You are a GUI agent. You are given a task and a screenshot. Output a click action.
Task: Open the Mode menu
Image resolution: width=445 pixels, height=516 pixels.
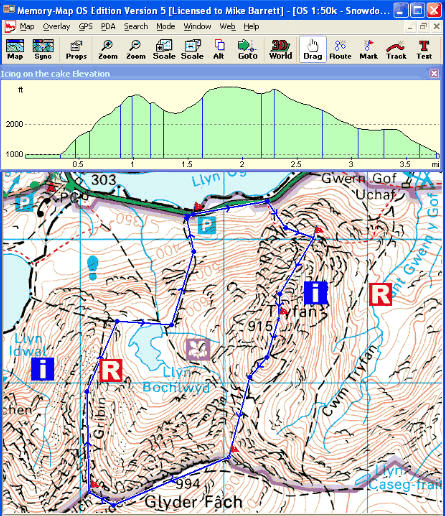click(166, 26)
